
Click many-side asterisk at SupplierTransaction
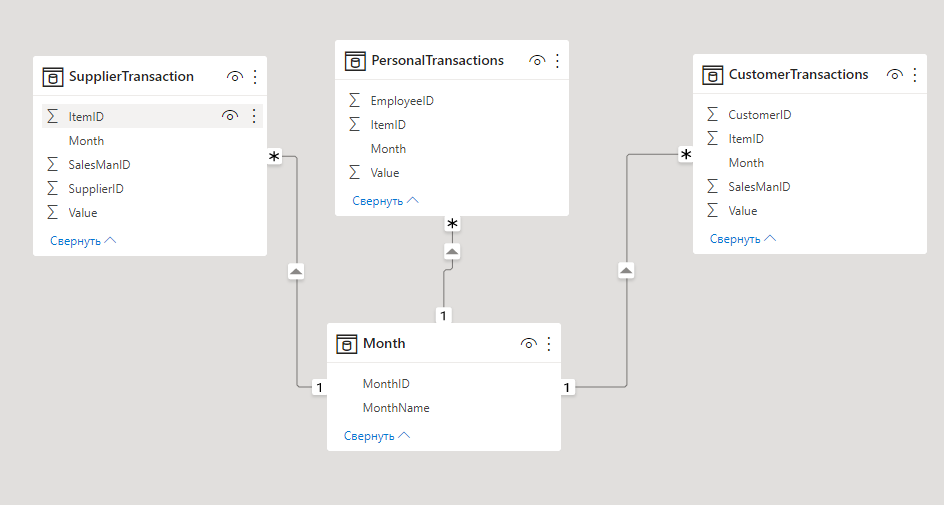[x=275, y=156]
